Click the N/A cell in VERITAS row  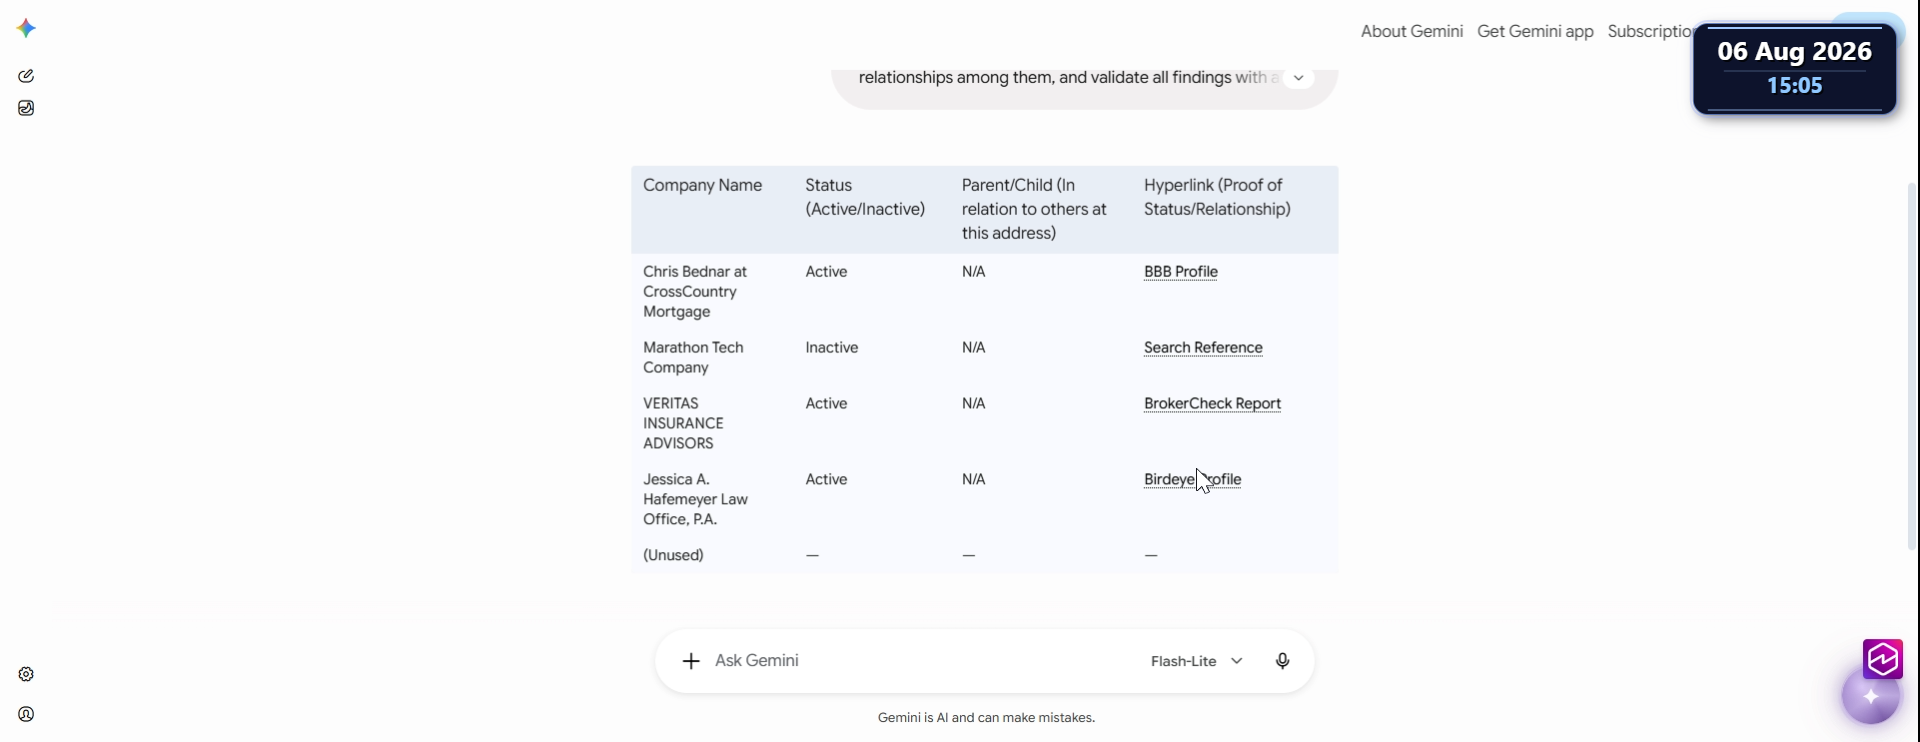pyautogui.click(x=973, y=404)
